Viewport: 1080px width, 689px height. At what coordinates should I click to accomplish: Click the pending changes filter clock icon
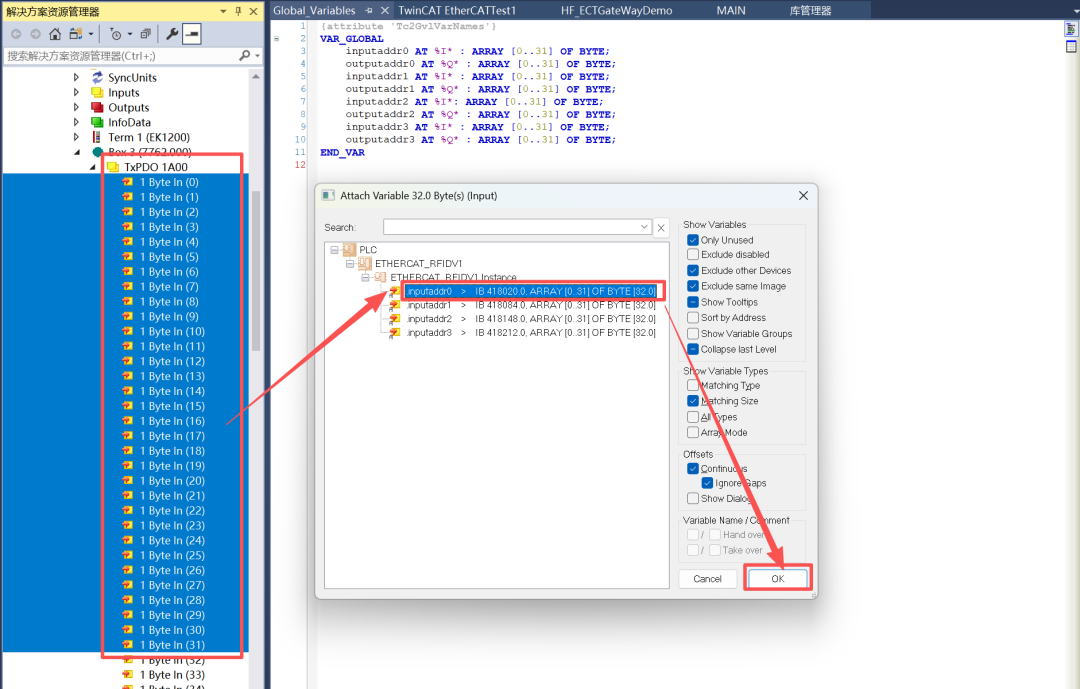(116, 34)
